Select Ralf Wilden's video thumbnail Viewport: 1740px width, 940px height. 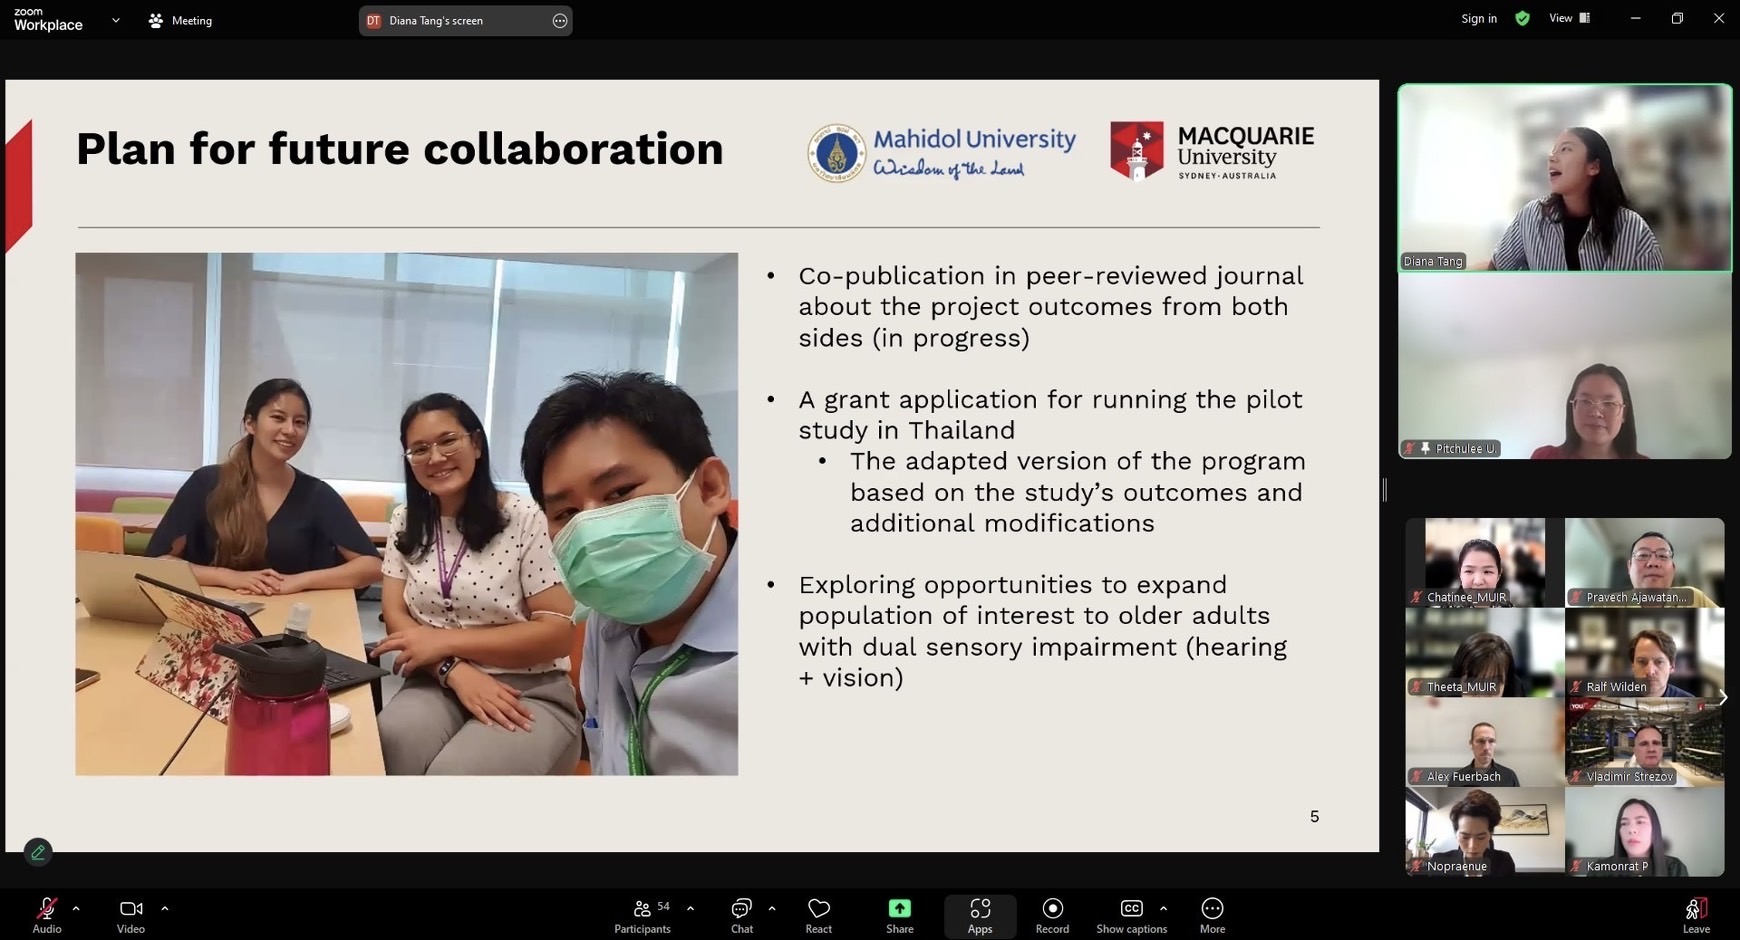coord(1644,652)
